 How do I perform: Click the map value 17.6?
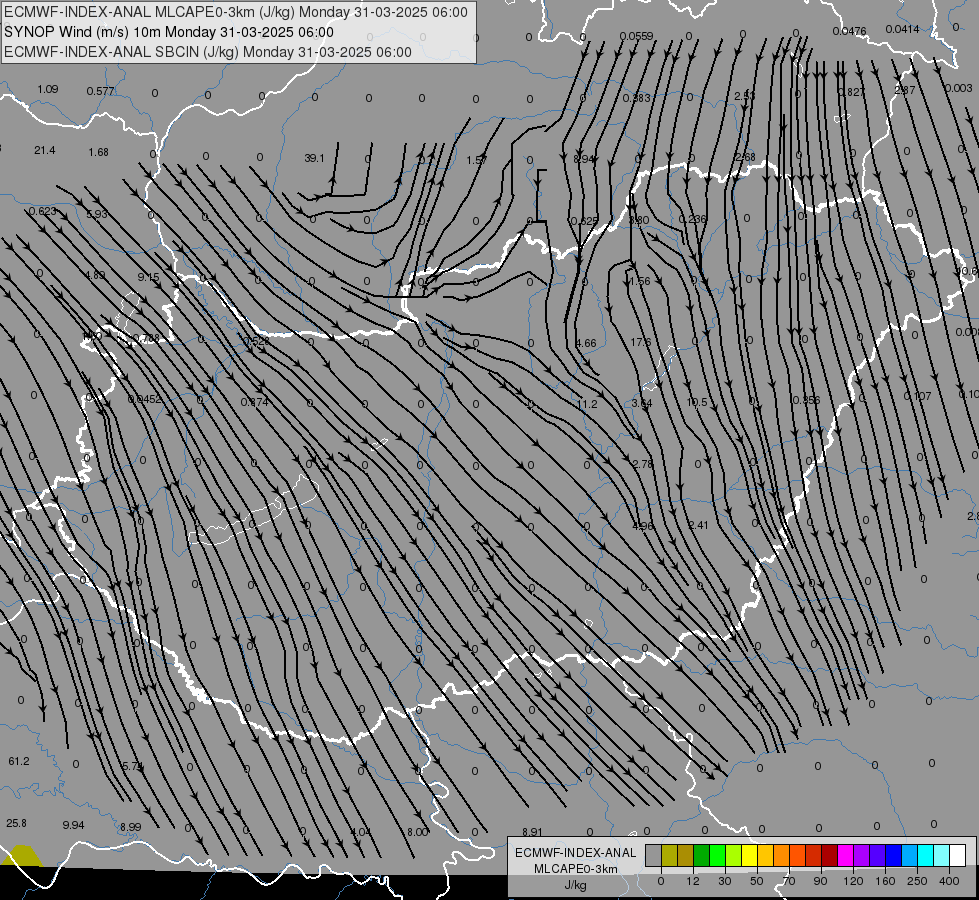(x=641, y=342)
